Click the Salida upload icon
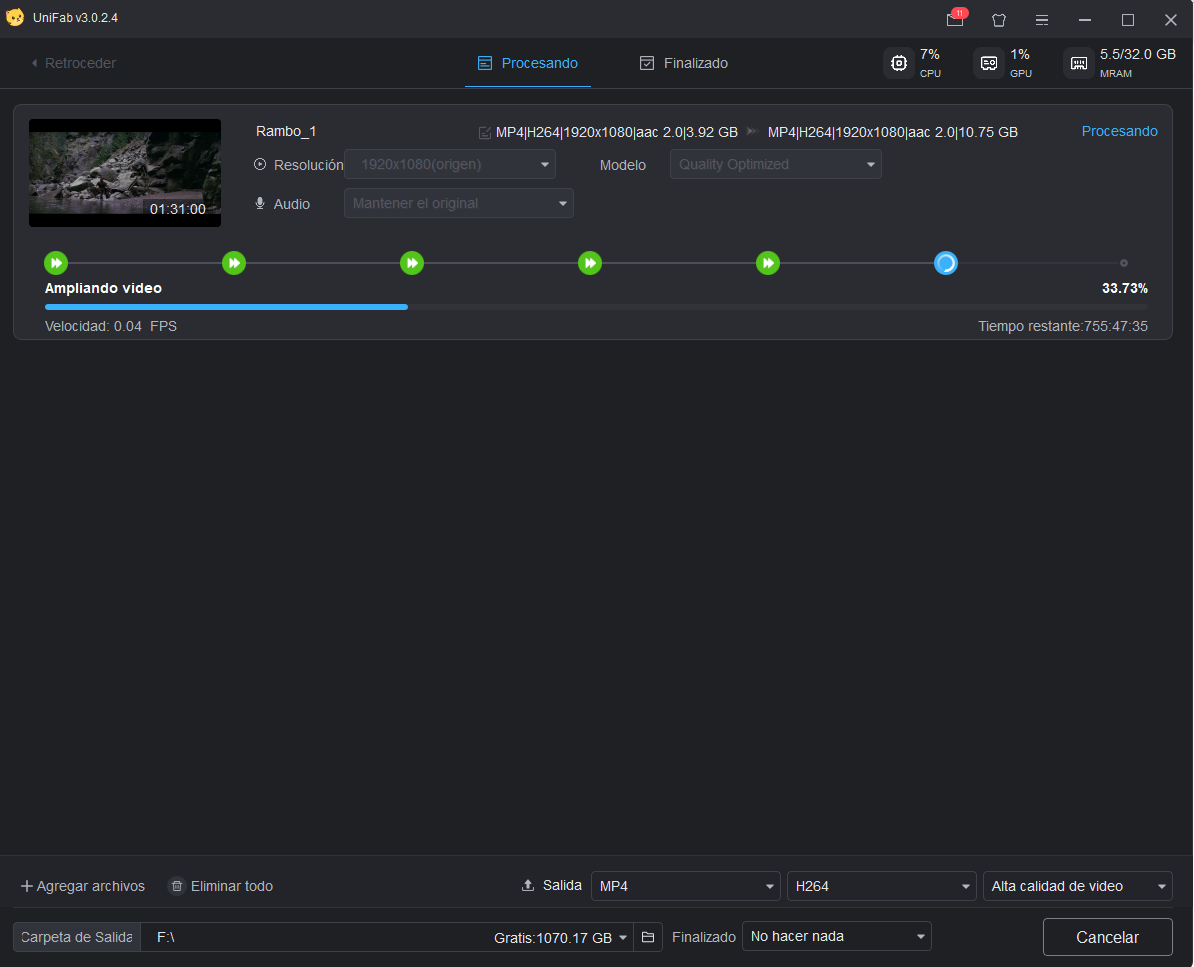 coord(528,886)
